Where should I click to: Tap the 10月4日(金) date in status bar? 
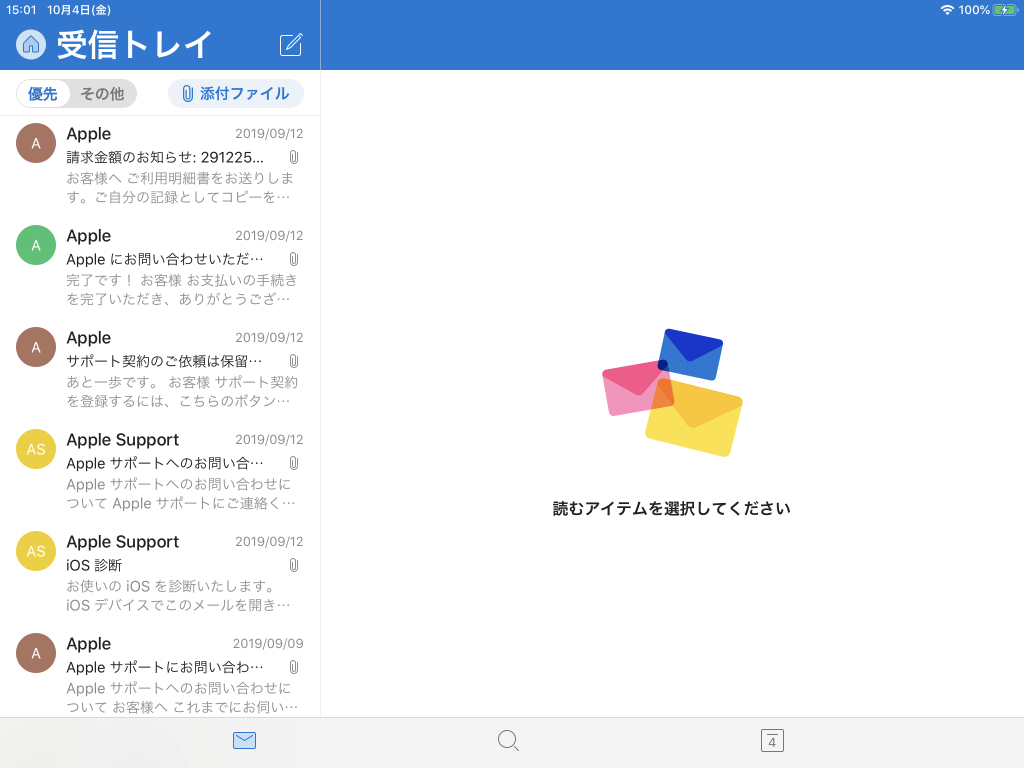(79, 10)
